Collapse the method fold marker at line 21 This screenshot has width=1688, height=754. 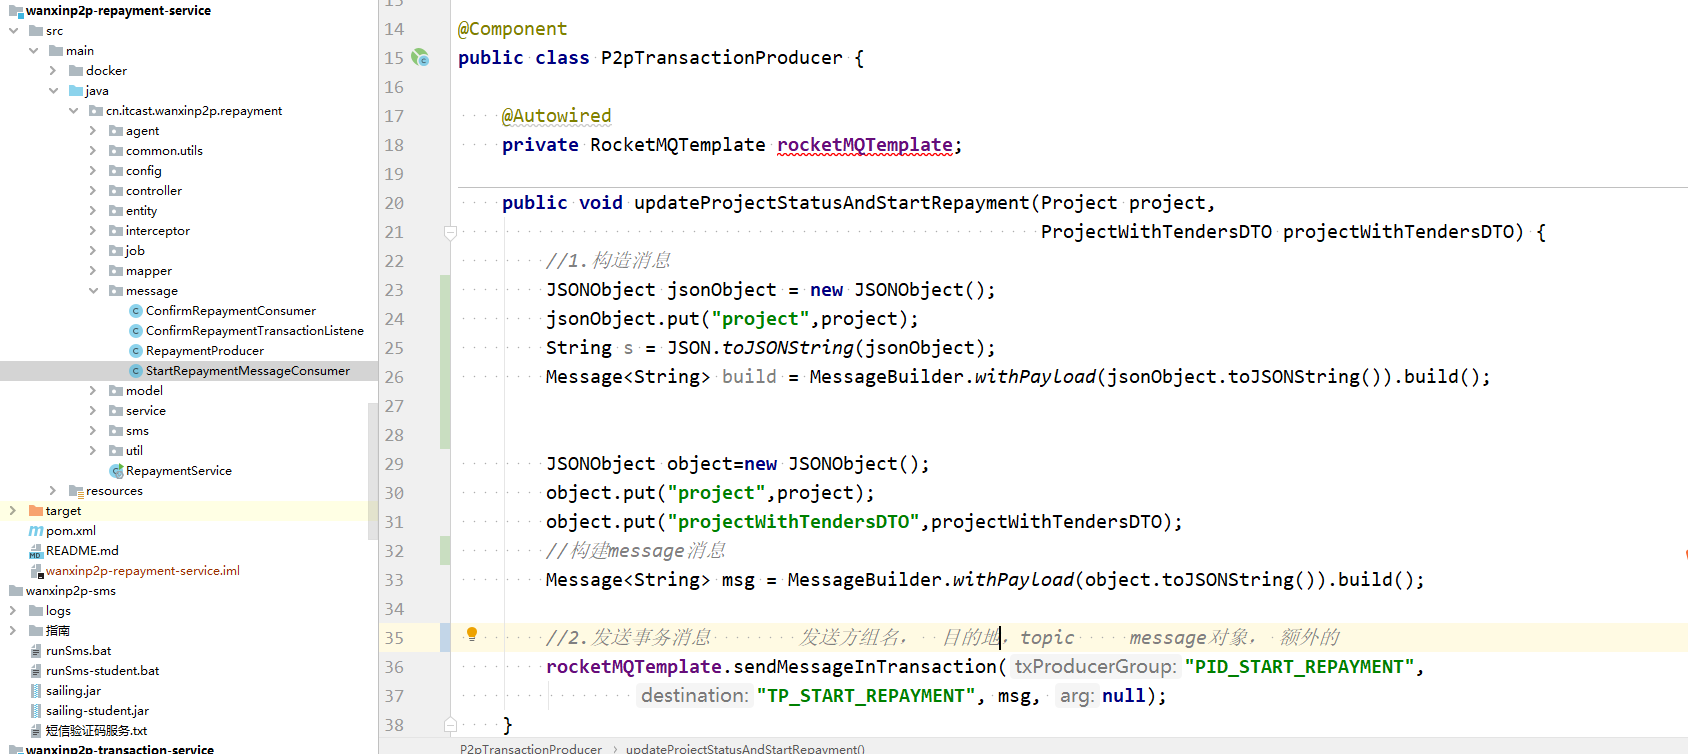[x=450, y=232]
